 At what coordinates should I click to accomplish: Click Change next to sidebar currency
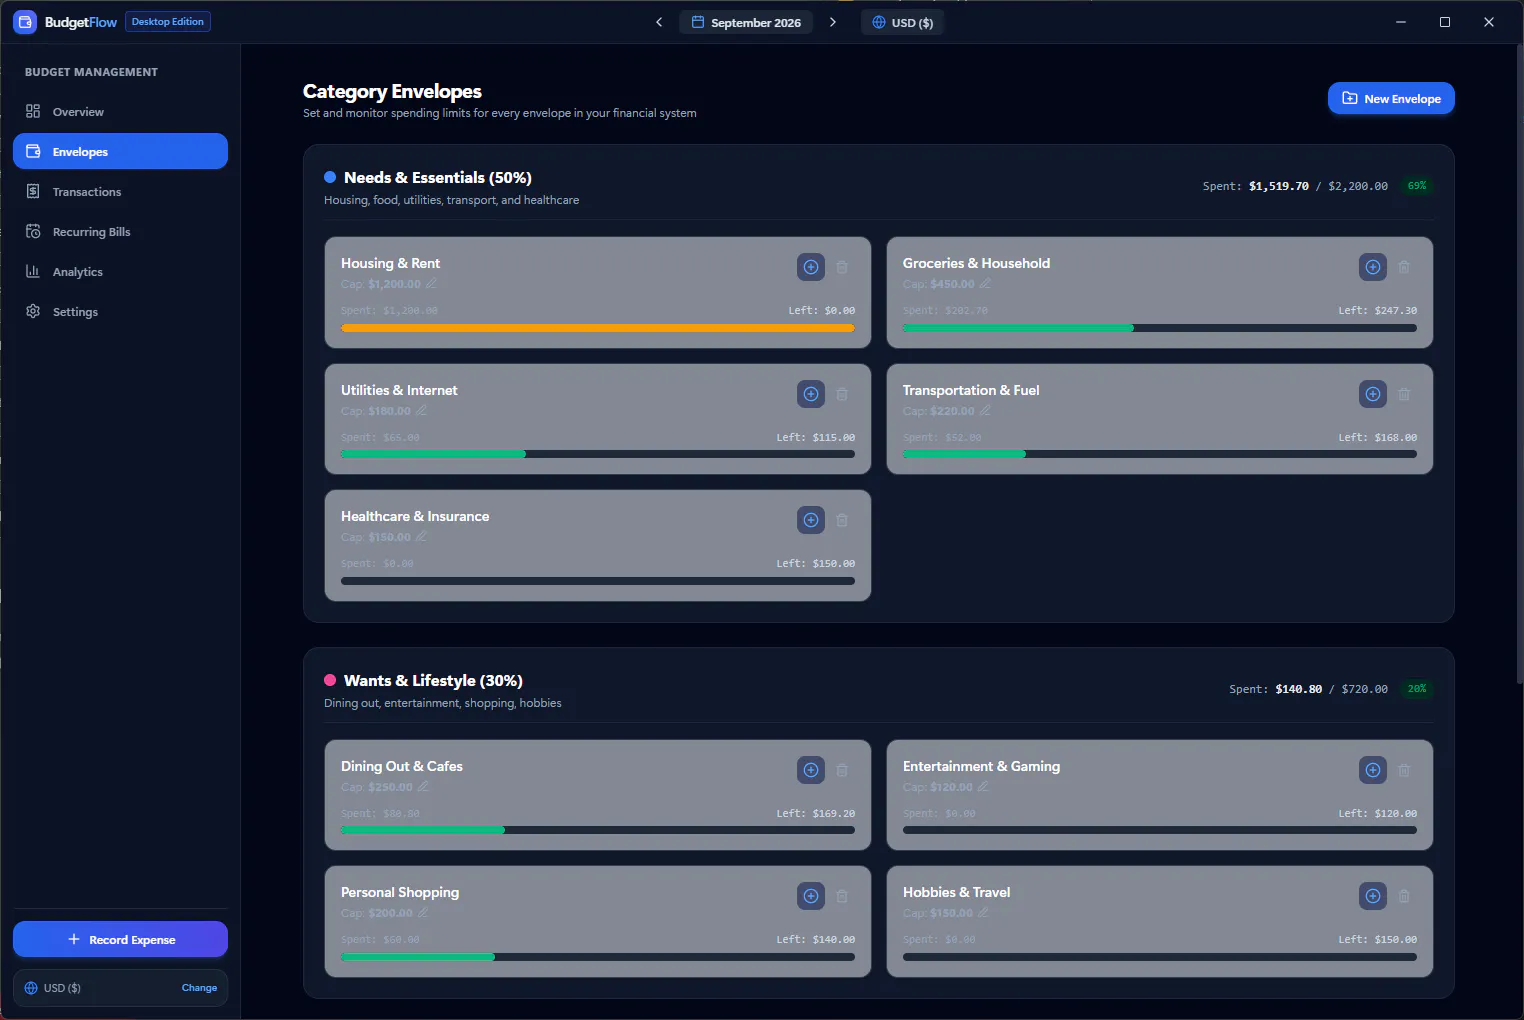(x=199, y=988)
